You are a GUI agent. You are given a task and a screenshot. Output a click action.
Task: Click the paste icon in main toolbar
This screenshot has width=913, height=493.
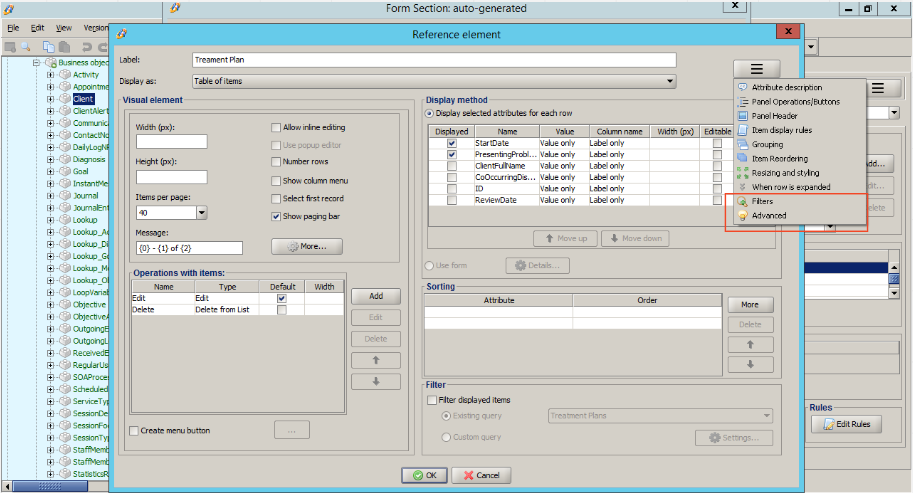point(64,47)
